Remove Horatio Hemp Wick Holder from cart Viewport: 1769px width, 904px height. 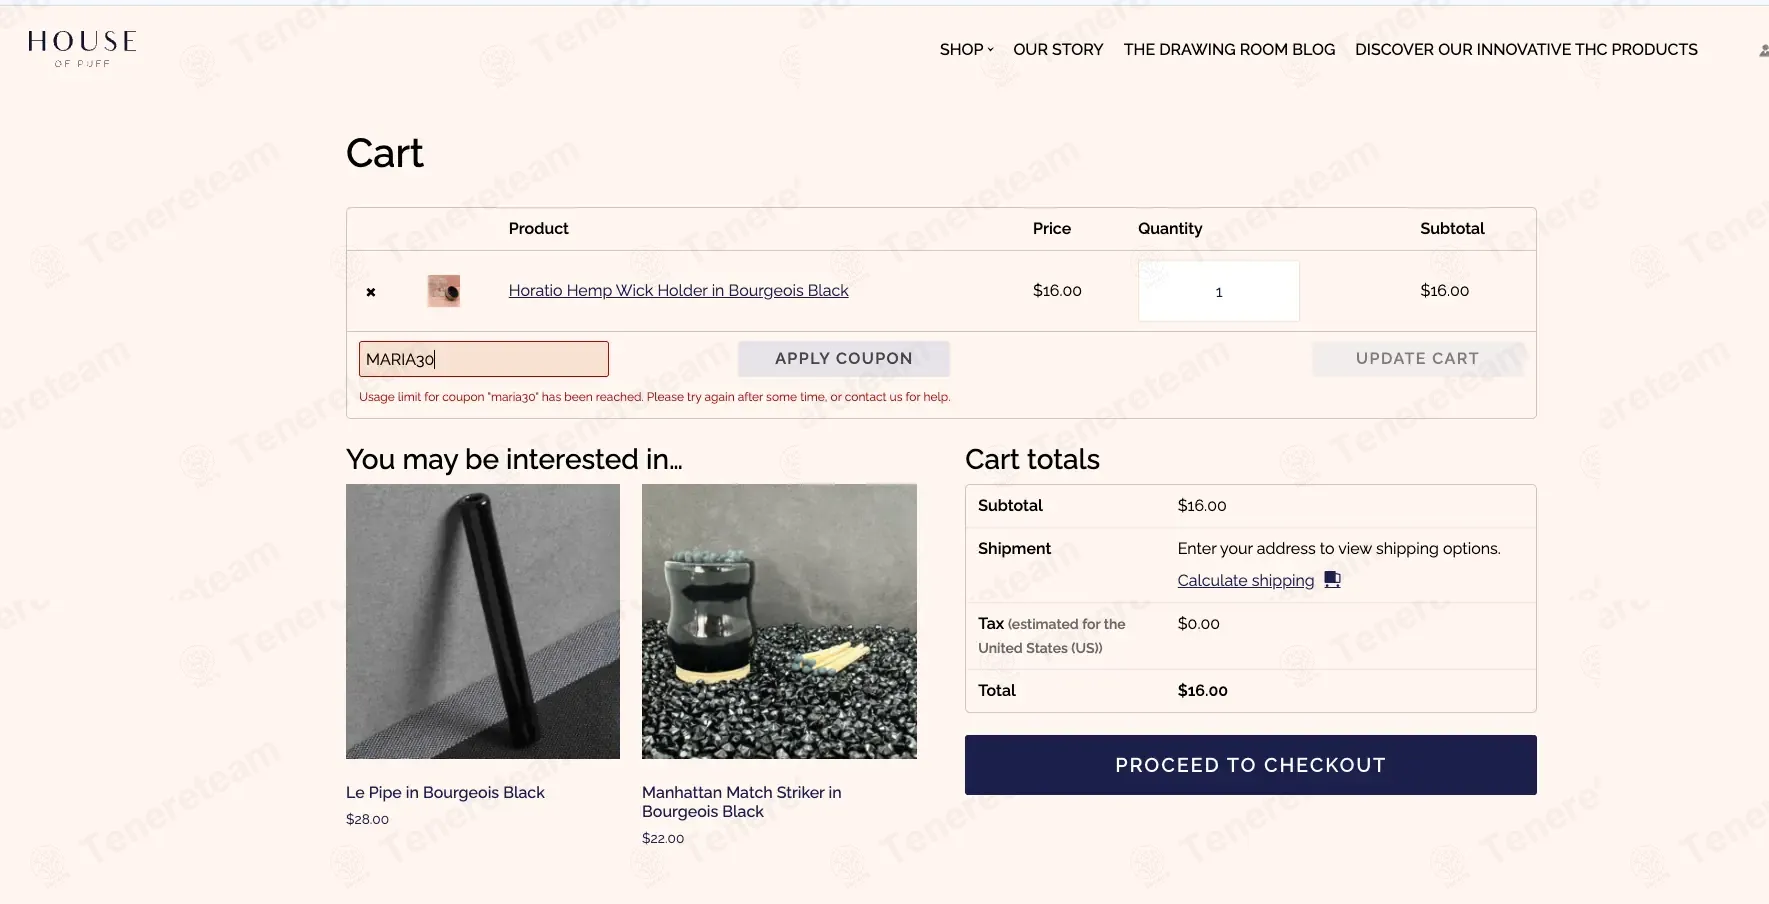coord(371,292)
